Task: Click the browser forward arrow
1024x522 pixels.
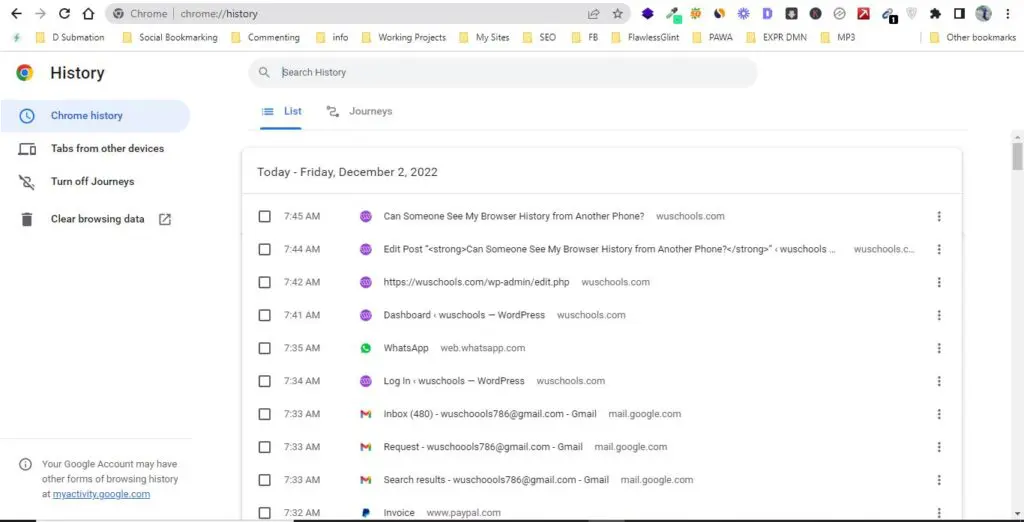Action: pyautogui.click(x=40, y=14)
